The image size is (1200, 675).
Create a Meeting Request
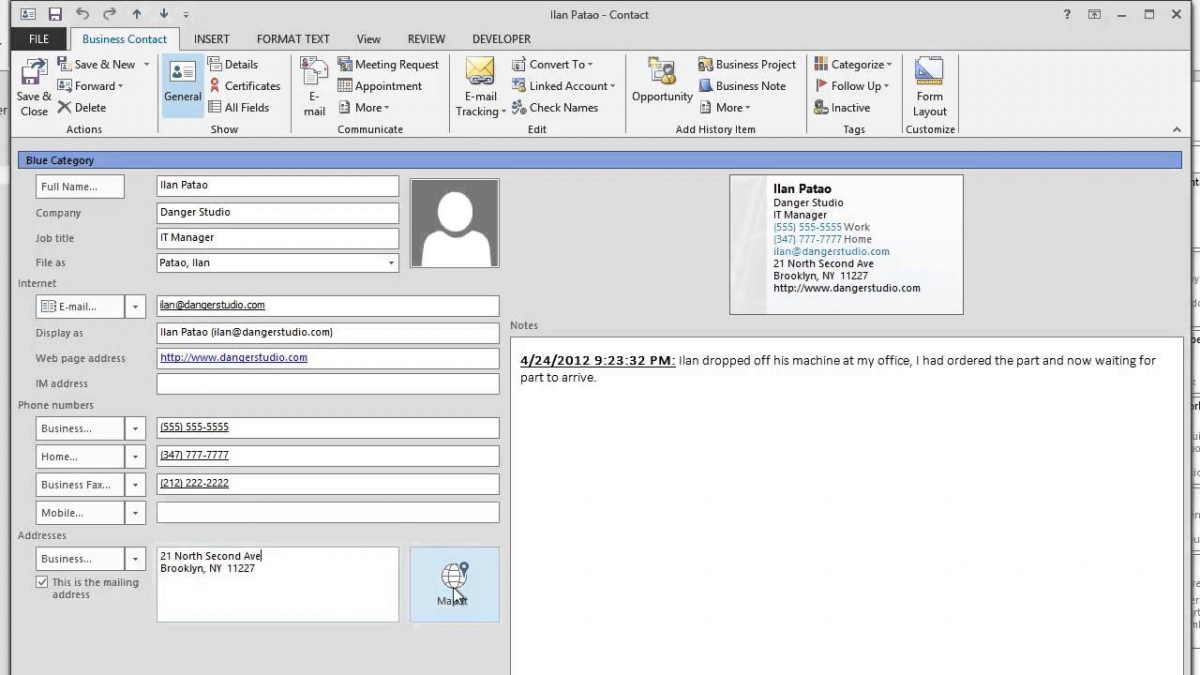[388, 64]
